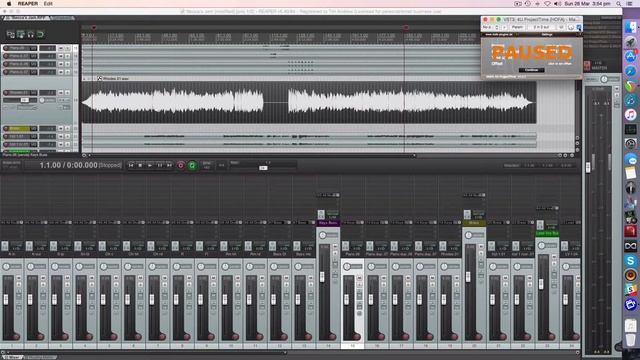Toggle the plugin bypass checkbox
Screen dimensions: 640x360
pos(579,27)
